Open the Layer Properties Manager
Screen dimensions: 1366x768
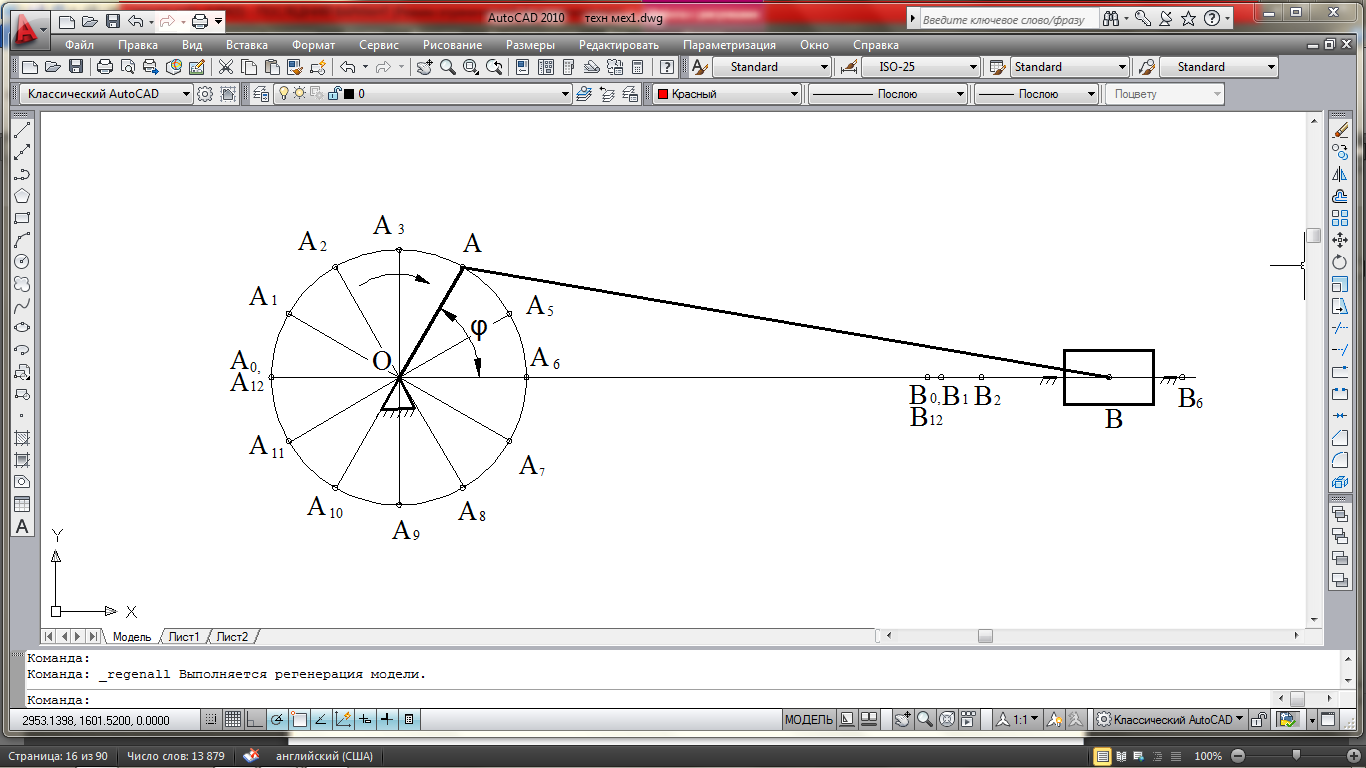coord(262,94)
